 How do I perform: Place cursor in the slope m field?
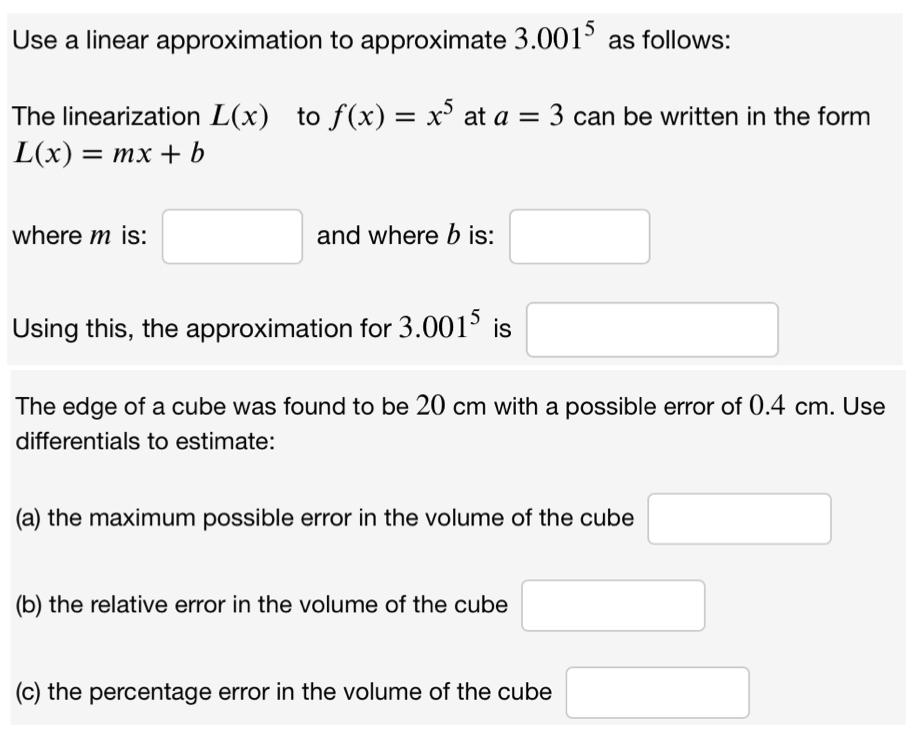[232, 236]
